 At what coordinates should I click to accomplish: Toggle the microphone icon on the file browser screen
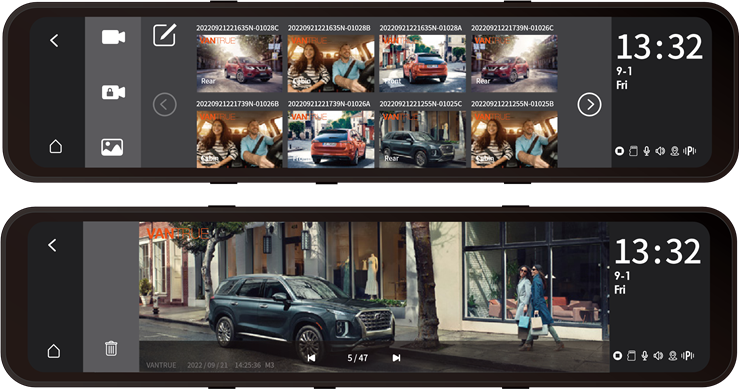click(647, 151)
